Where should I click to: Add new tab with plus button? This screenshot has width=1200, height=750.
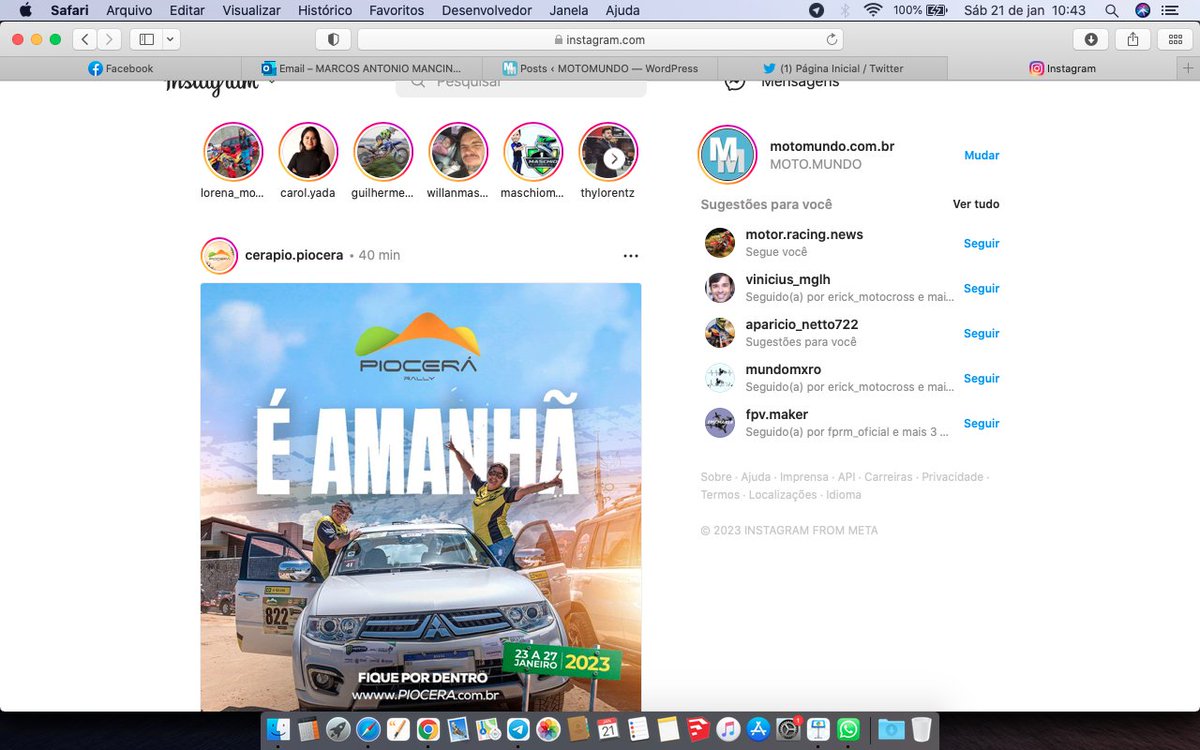[1188, 68]
